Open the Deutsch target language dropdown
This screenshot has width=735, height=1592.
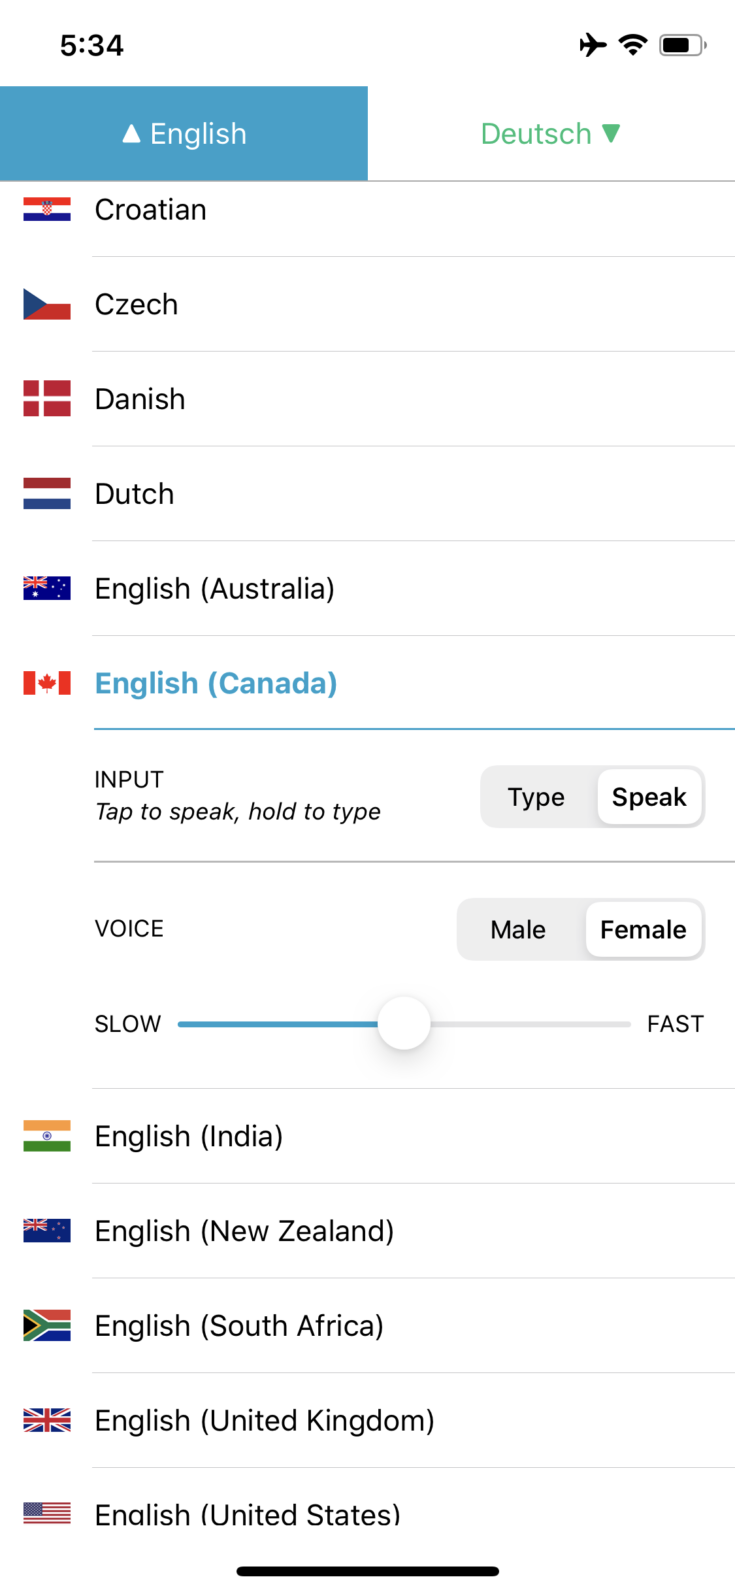coord(551,134)
